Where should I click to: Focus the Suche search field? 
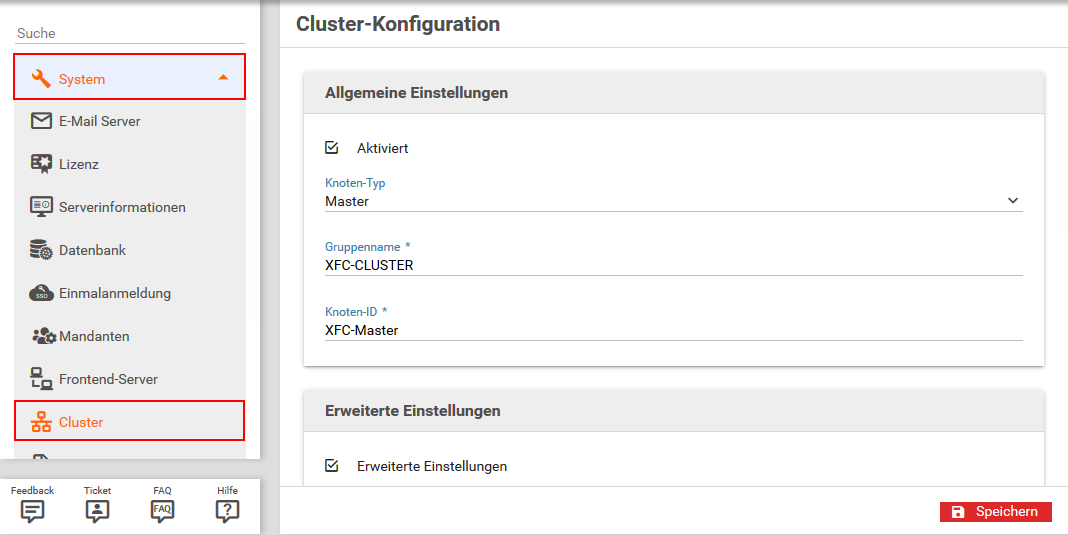129,33
